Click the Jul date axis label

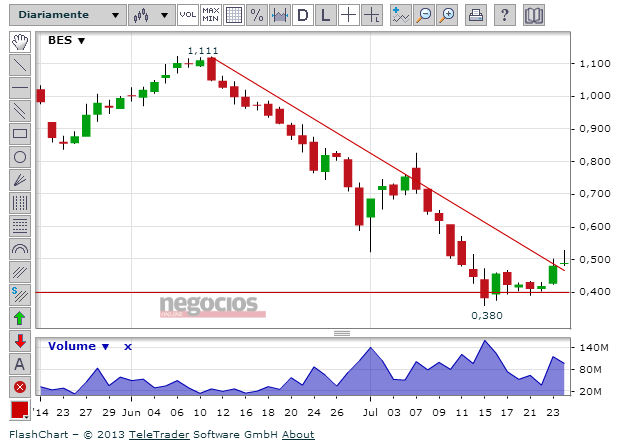click(370, 413)
